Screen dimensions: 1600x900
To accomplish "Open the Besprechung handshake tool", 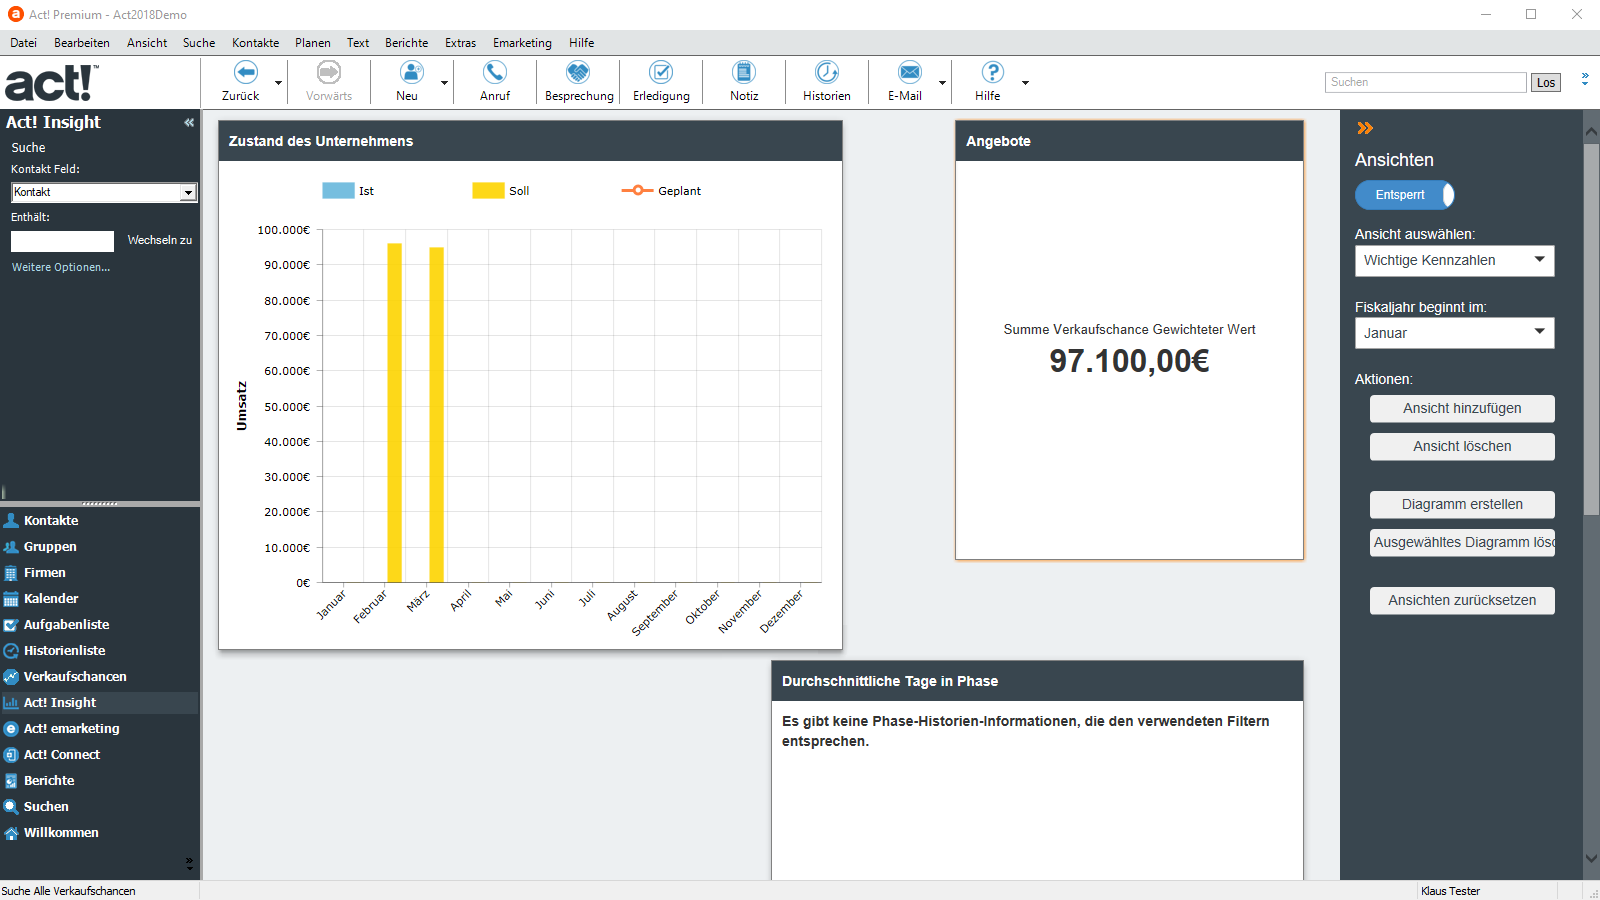I will coord(578,73).
